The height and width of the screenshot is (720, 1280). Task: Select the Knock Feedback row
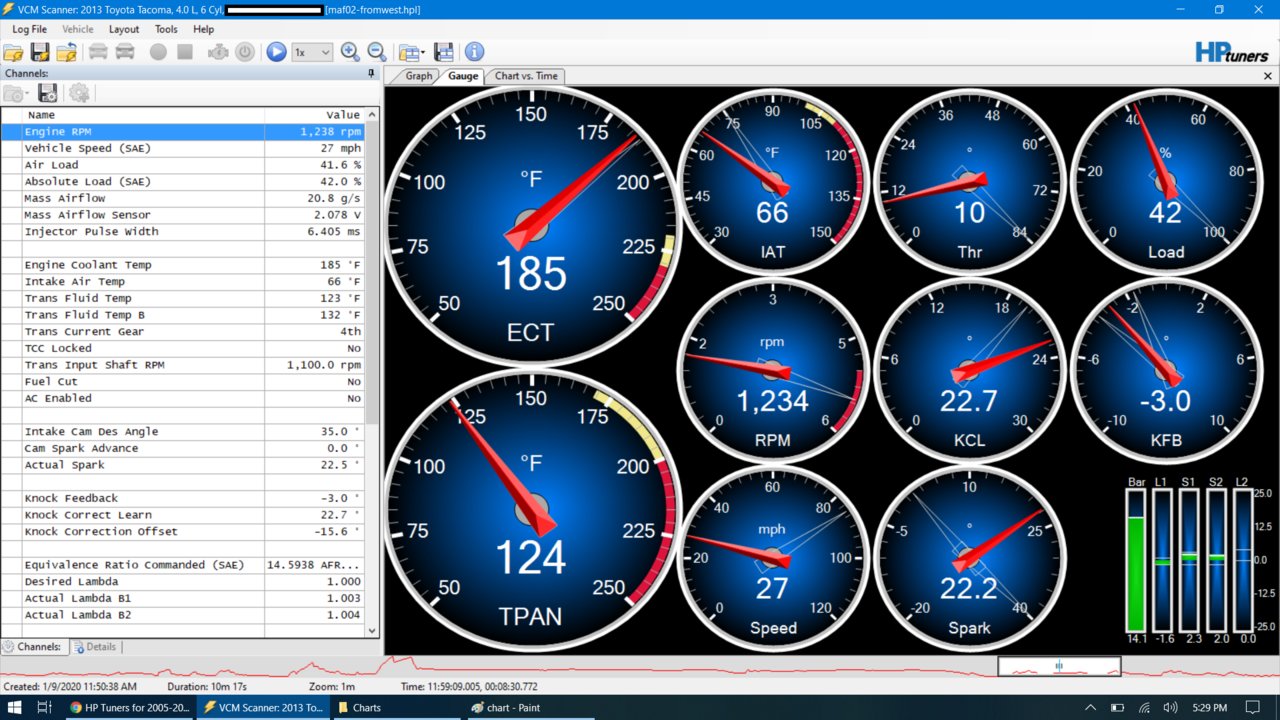coord(183,498)
